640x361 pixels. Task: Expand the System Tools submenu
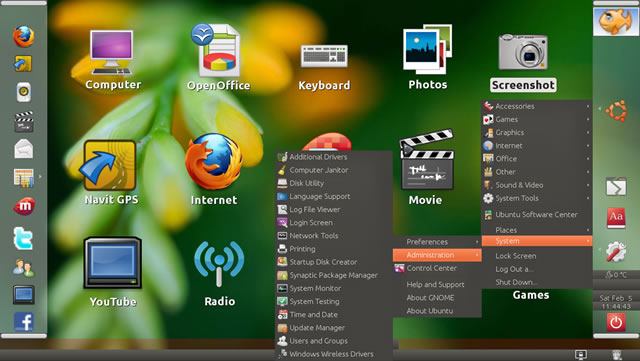point(537,198)
